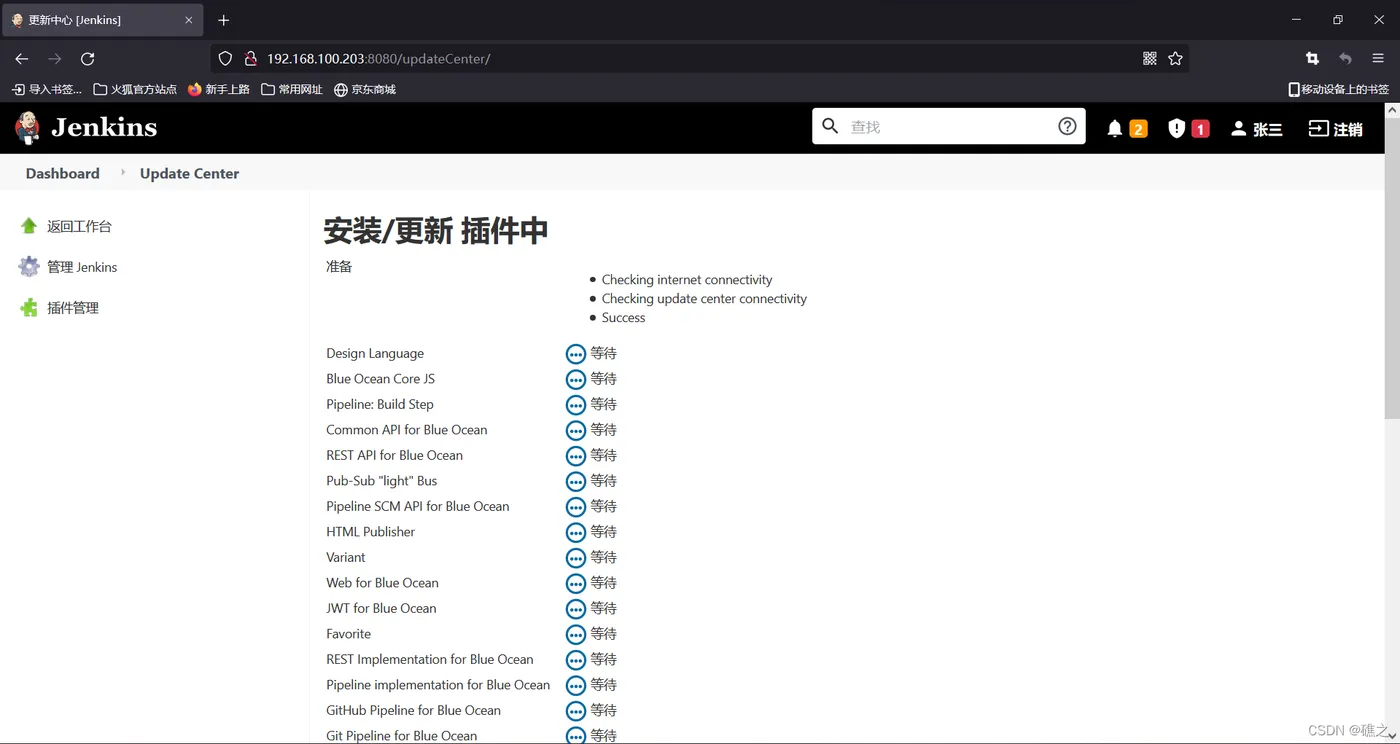Select the 更新中心 [Jenkins] browser tab
1400x744 pixels.
click(102, 20)
